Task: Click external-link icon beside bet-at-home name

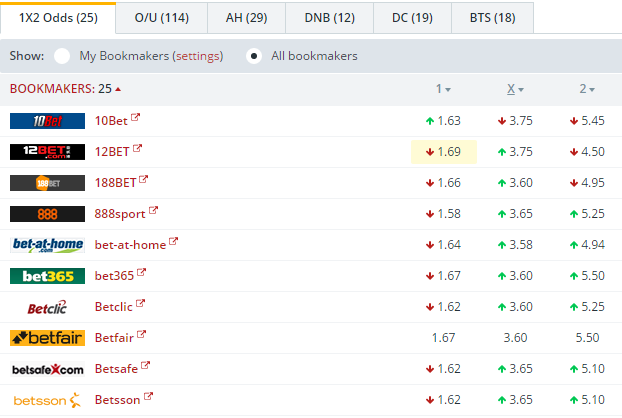Action: 173,242
